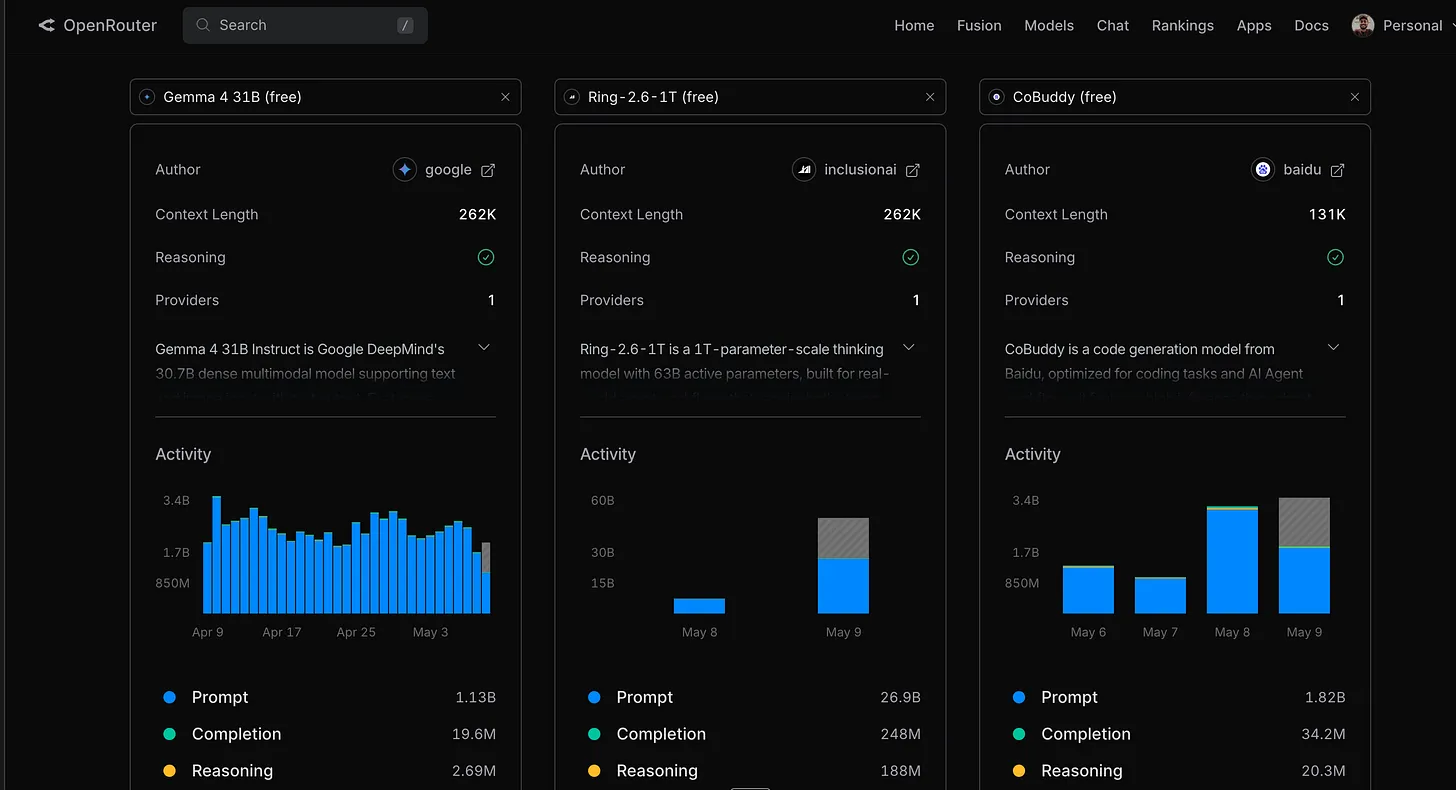Click the May 8 bar in CoBuddy chart

[1232, 560]
